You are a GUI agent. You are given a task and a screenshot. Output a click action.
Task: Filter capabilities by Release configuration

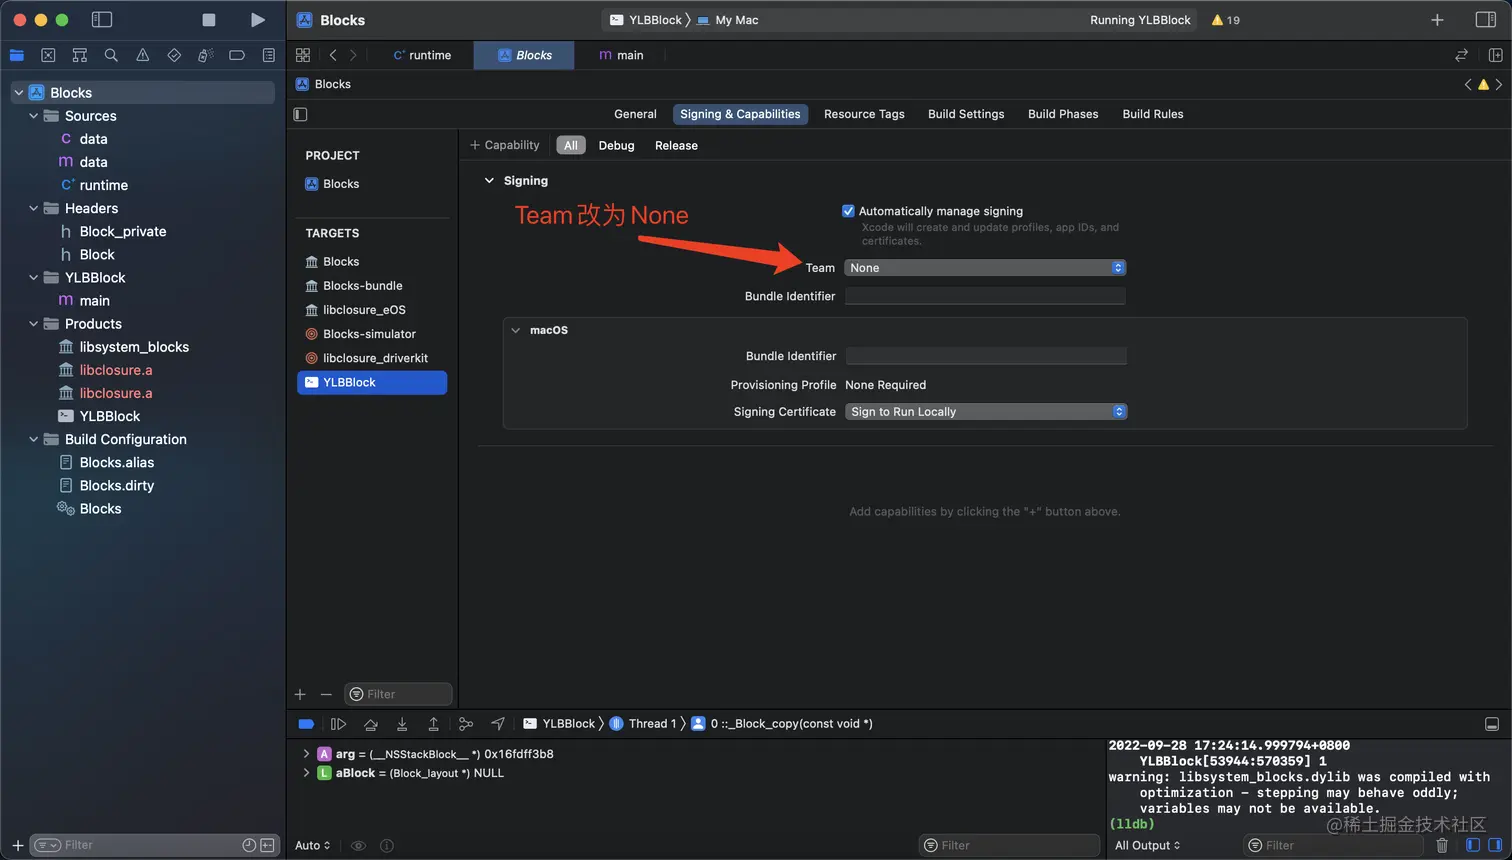676,145
